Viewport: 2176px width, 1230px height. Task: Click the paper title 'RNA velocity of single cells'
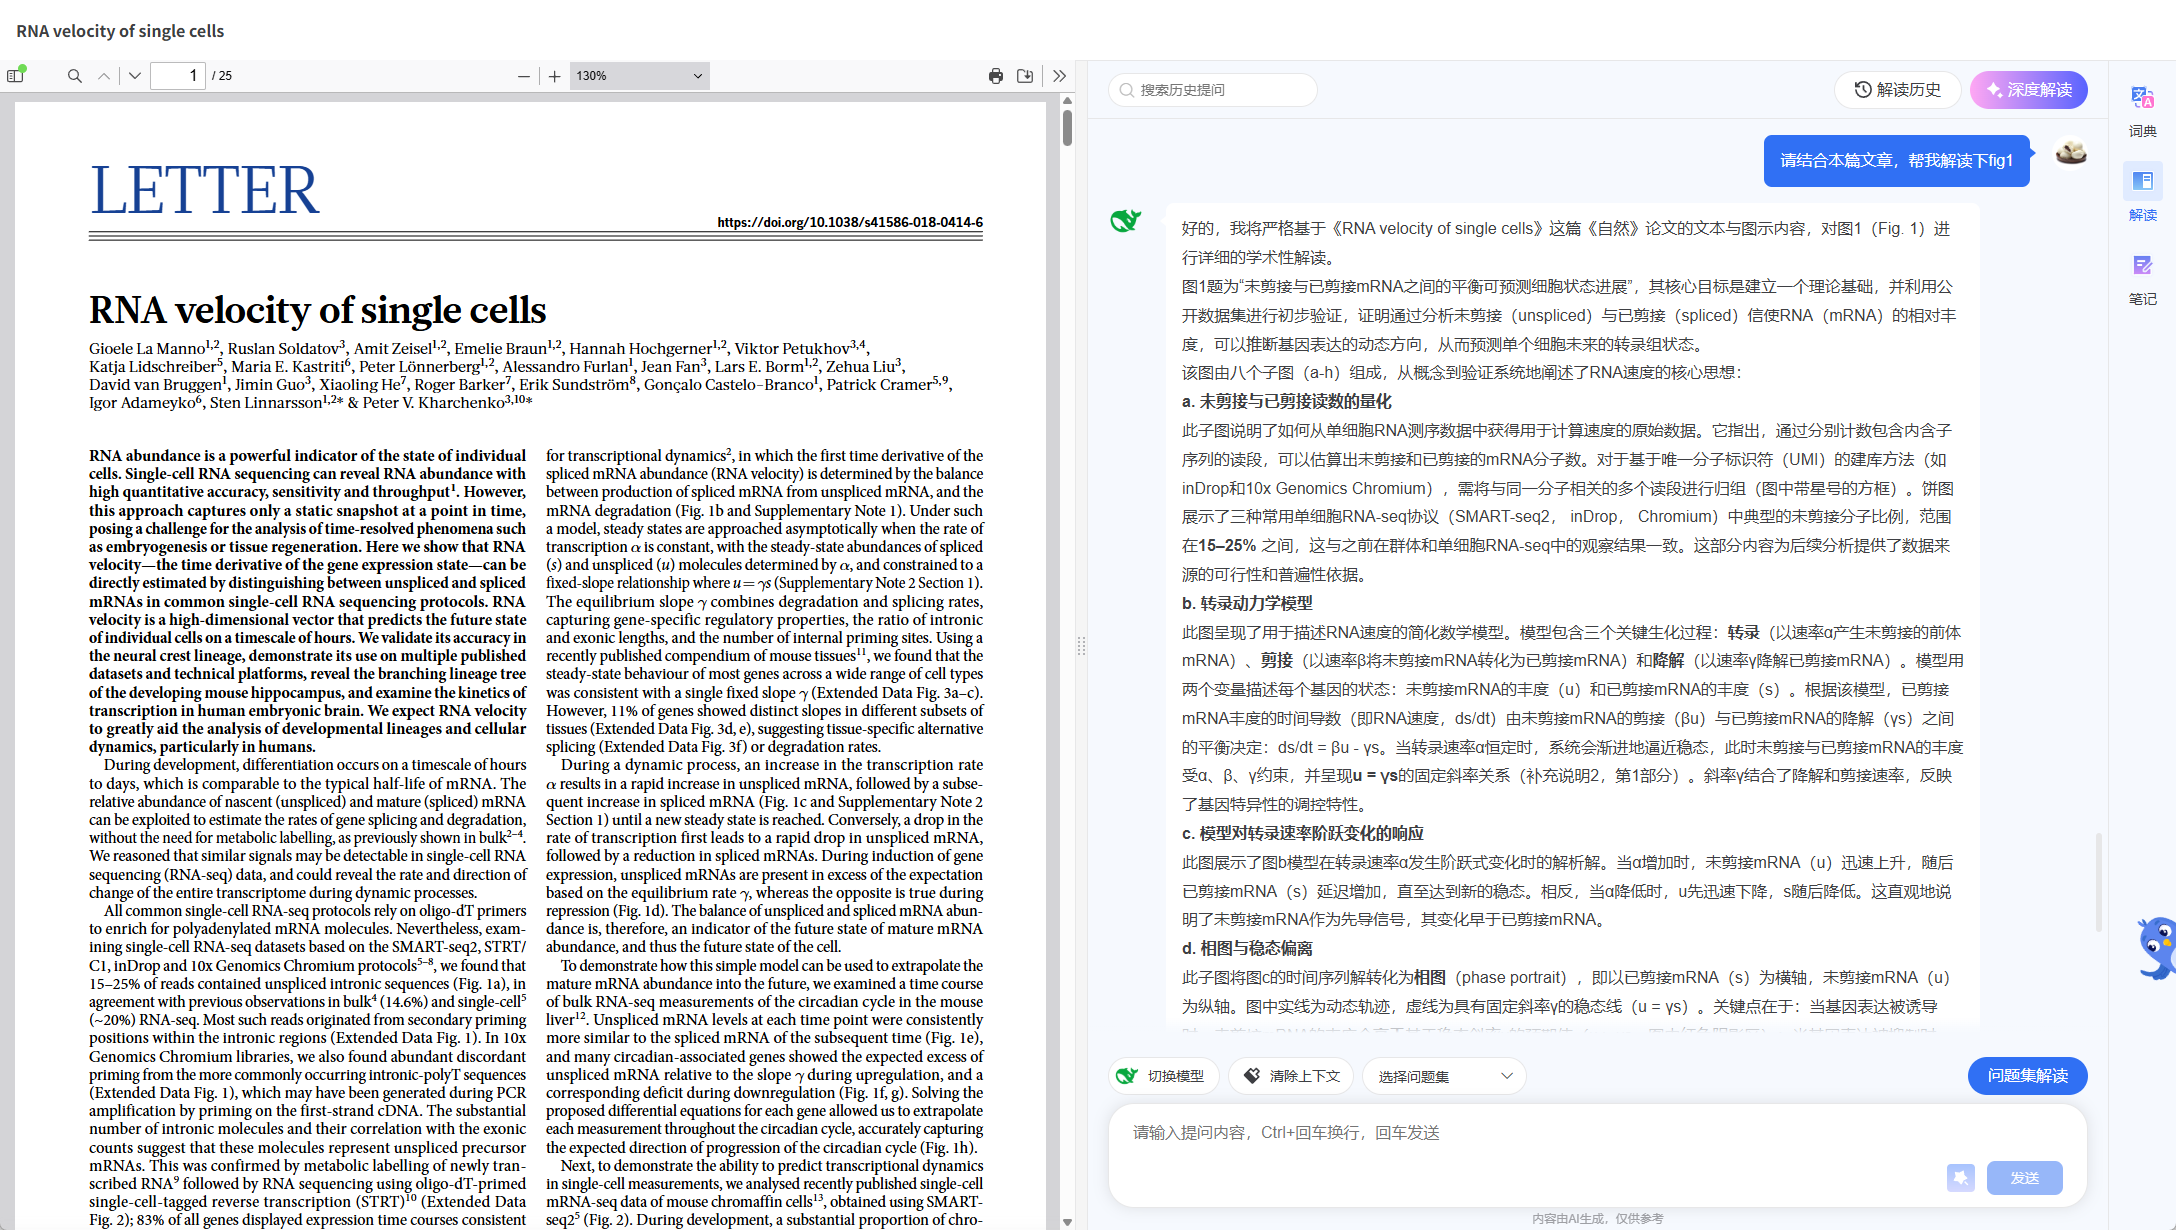317,310
